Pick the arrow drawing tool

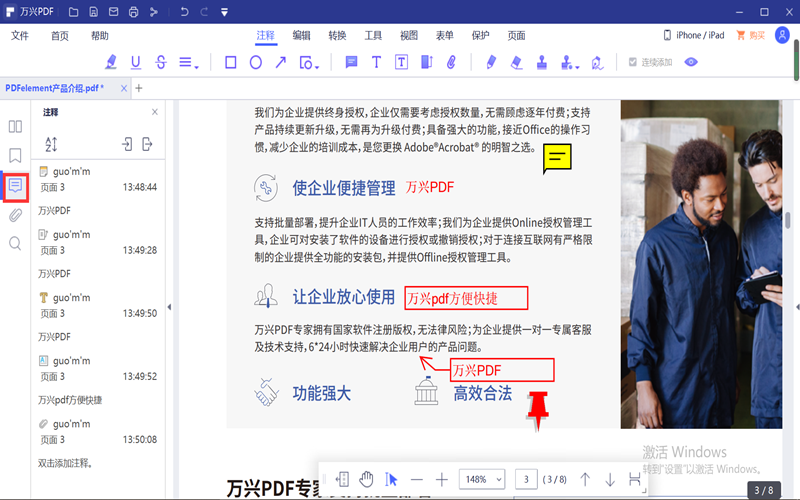pyautogui.click(x=281, y=62)
